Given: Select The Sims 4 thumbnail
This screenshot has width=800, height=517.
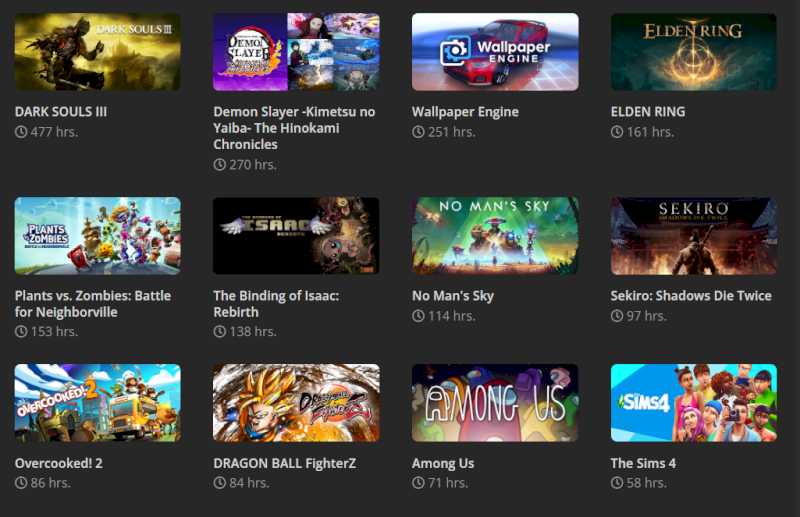Looking at the screenshot, I should click(694, 403).
